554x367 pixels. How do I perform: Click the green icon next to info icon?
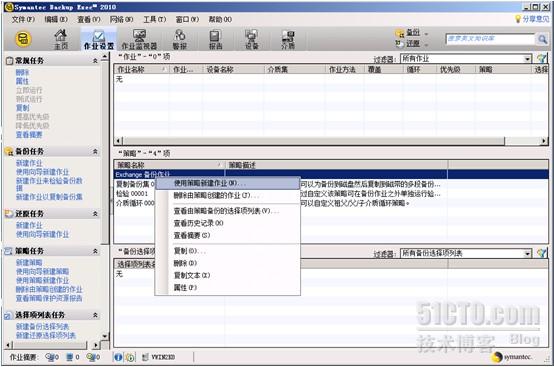coord(130,357)
